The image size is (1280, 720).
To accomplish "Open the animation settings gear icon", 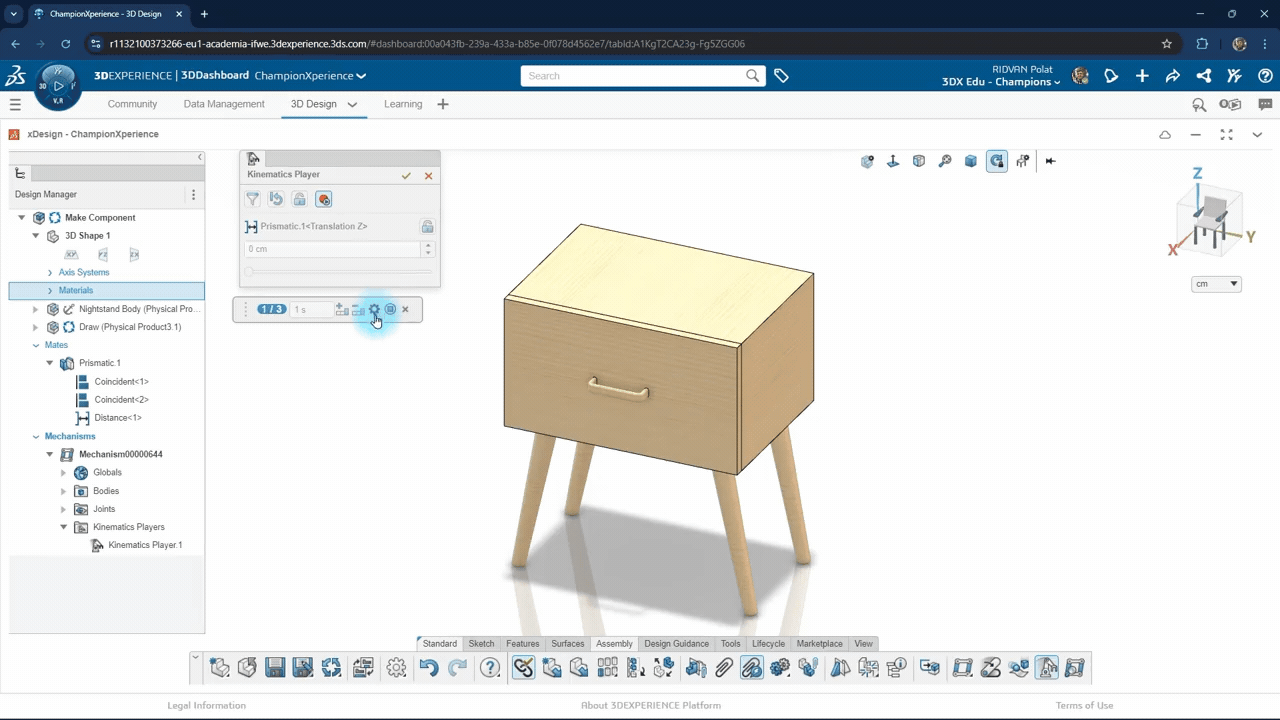I will pyautogui.click(x=374, y=310).
